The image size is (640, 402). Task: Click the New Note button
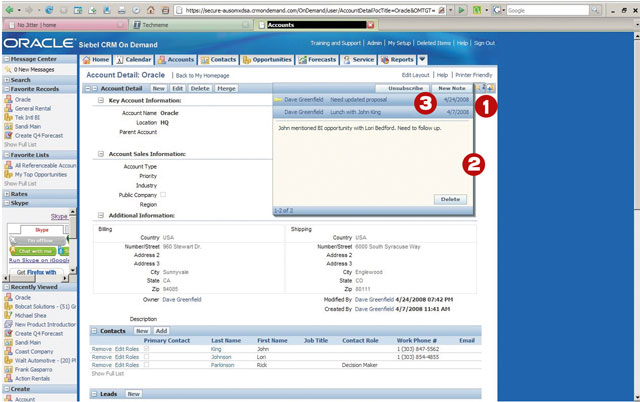coord(452,88)
